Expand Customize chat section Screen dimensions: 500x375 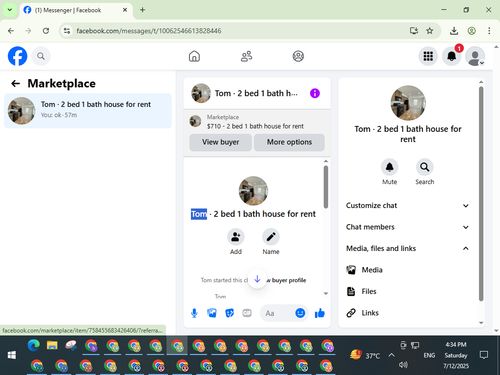[407, 205]
